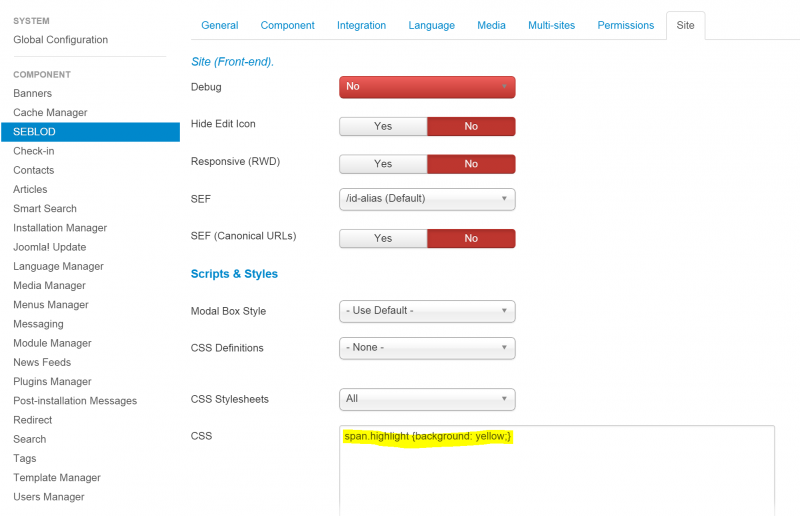
Task: Select the Language tab
Action: [x=431, y=25]
